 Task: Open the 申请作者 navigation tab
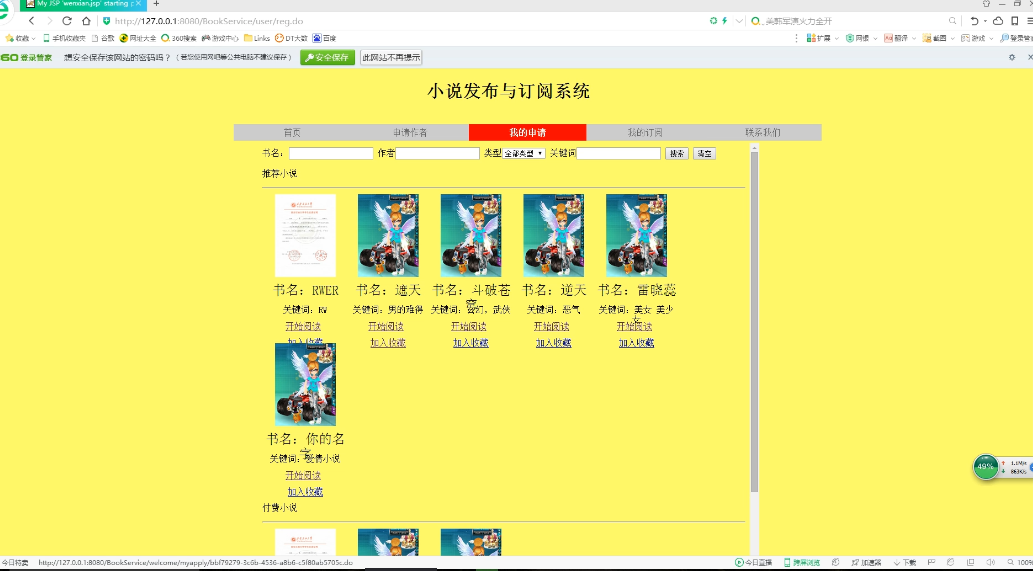pyautogui.click(x=410, y=132)
